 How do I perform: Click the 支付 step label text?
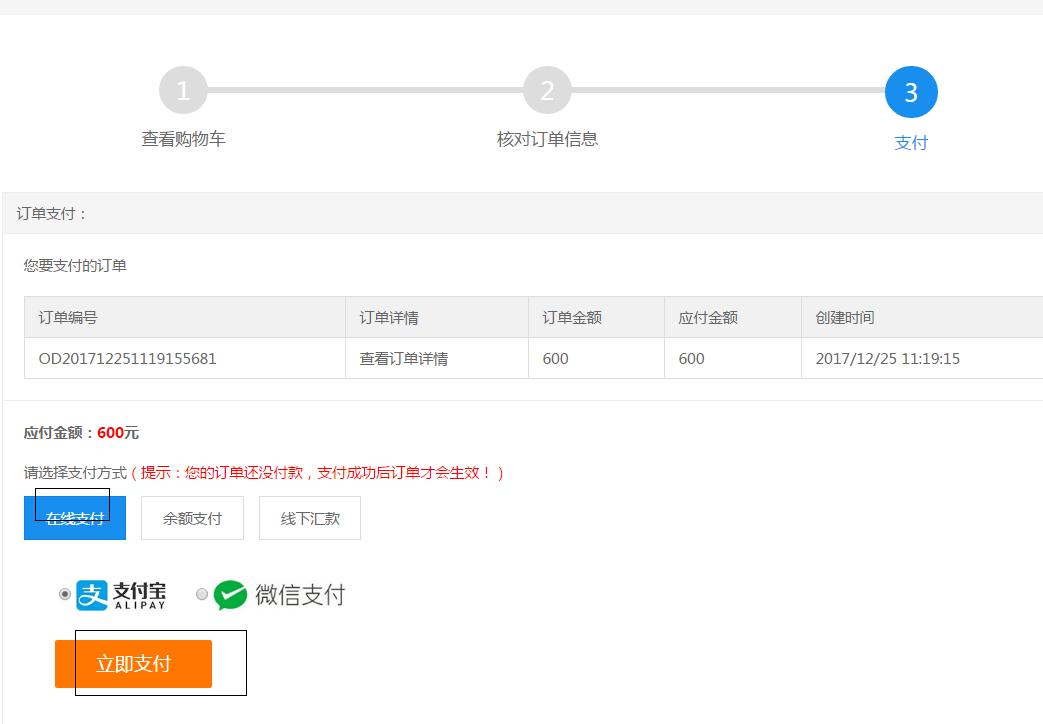coord(911,142)
